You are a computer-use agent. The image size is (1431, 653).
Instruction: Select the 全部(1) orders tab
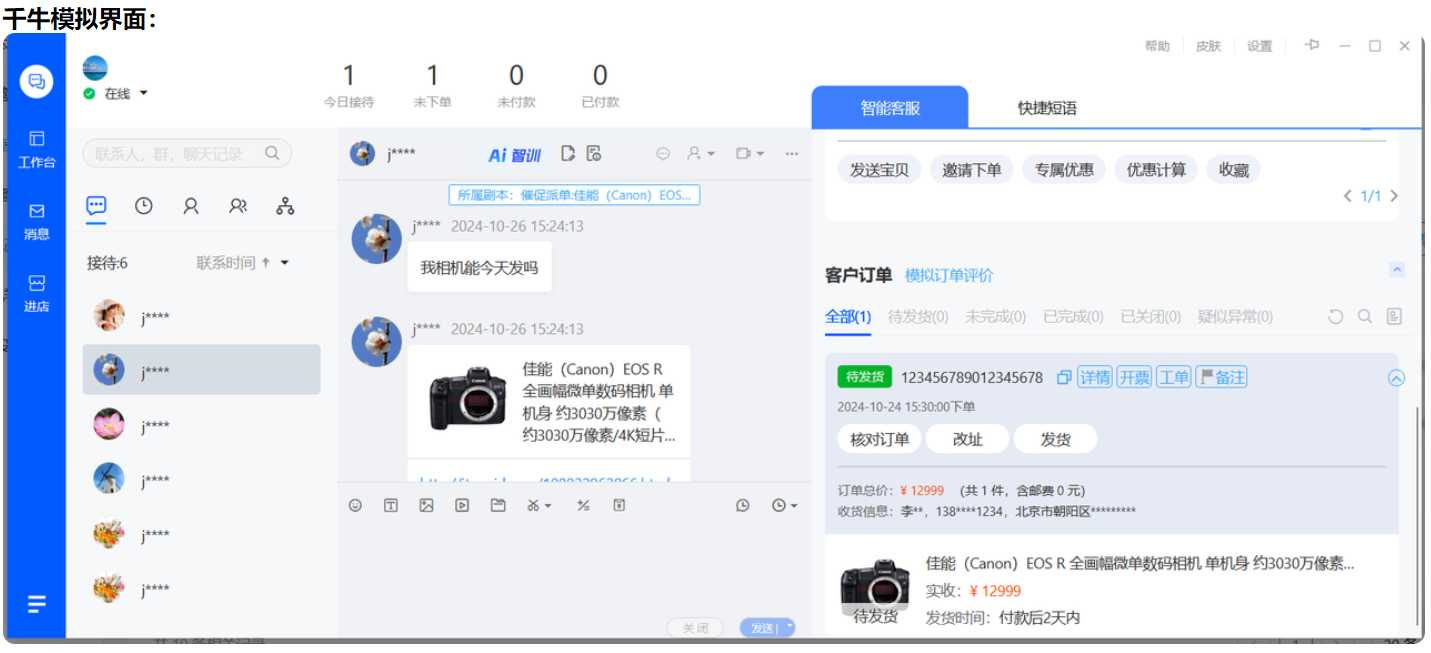pos(848,316)
